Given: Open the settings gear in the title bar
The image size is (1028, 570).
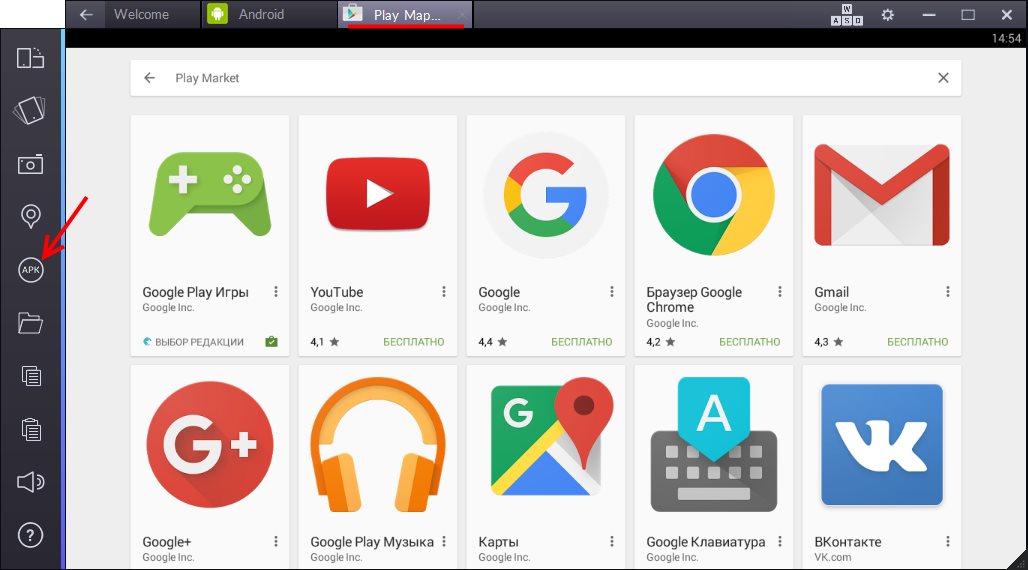Looking at the screenshot, I should [x=888, y=14].
